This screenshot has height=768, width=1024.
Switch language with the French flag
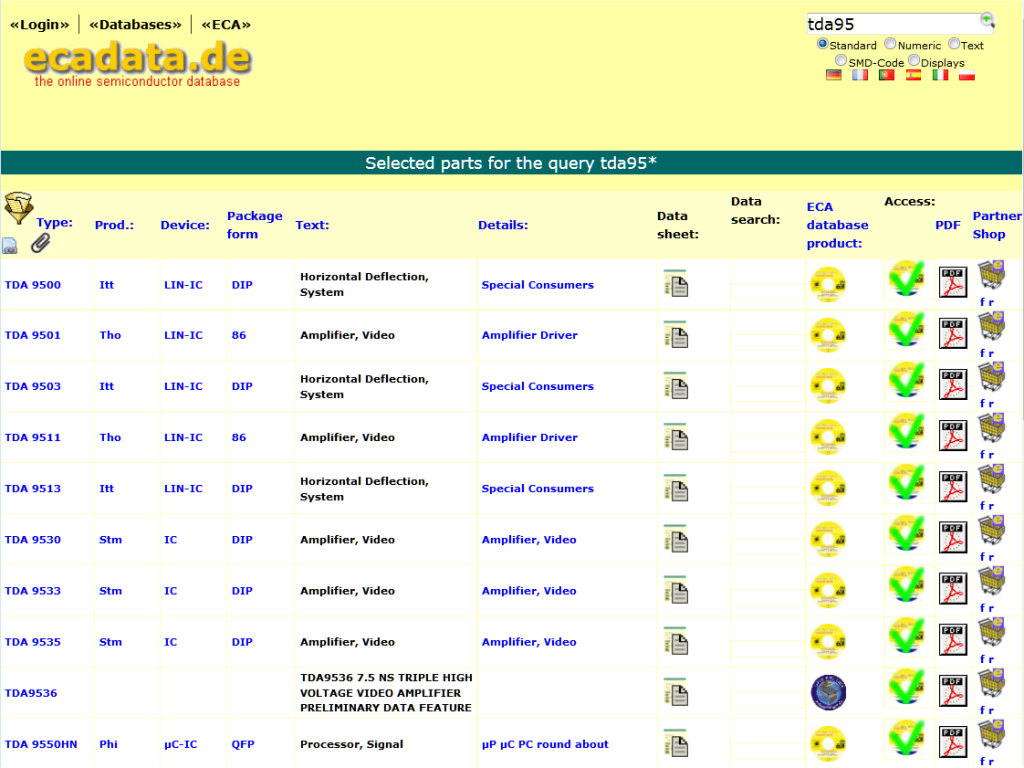coord(860,75)
